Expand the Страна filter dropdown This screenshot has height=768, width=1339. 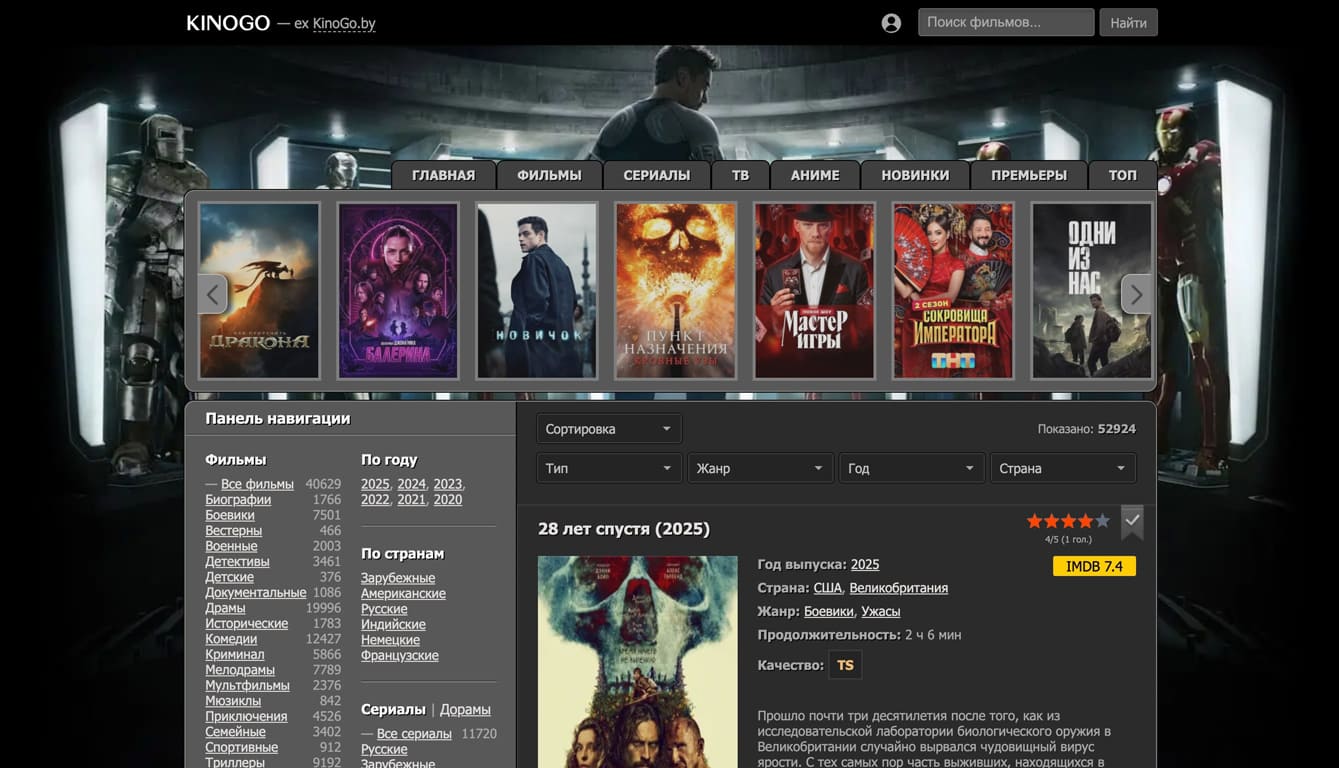tap(1062, 468)
